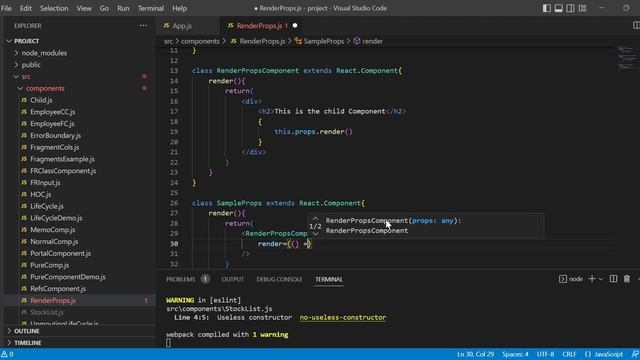The image size is (640, 360).
Task: Open Child.js file
Action: (x=41, y=100)
